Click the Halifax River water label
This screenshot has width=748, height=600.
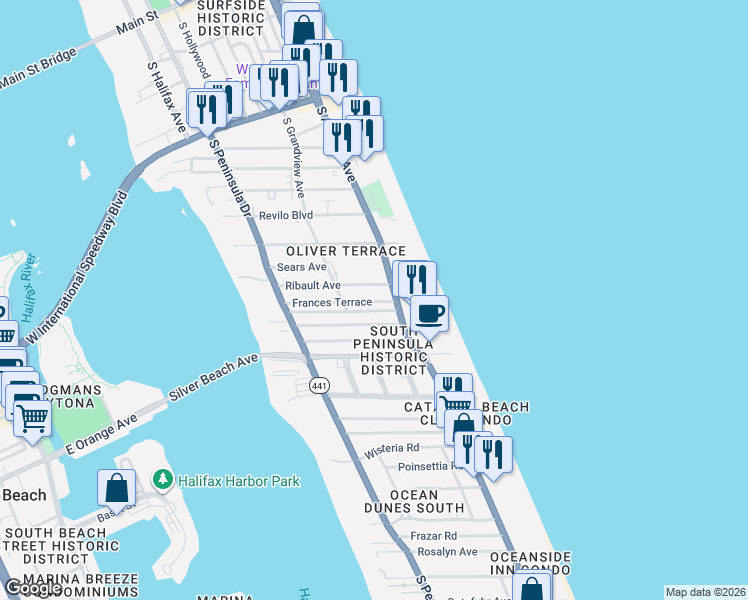click(x=29, y=288)
